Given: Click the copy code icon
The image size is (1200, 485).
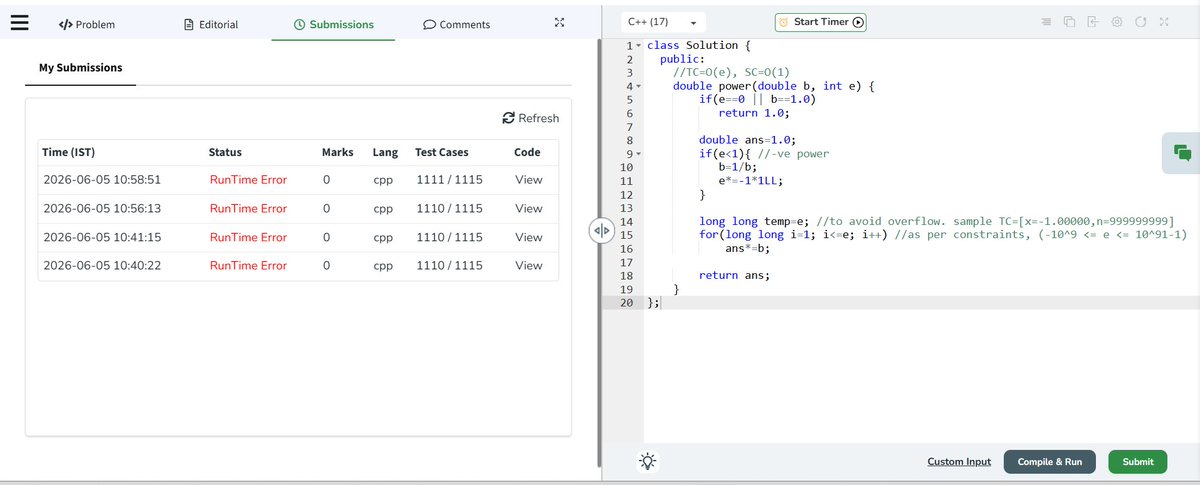Looking at the screenshot, I should [1069, 22].
